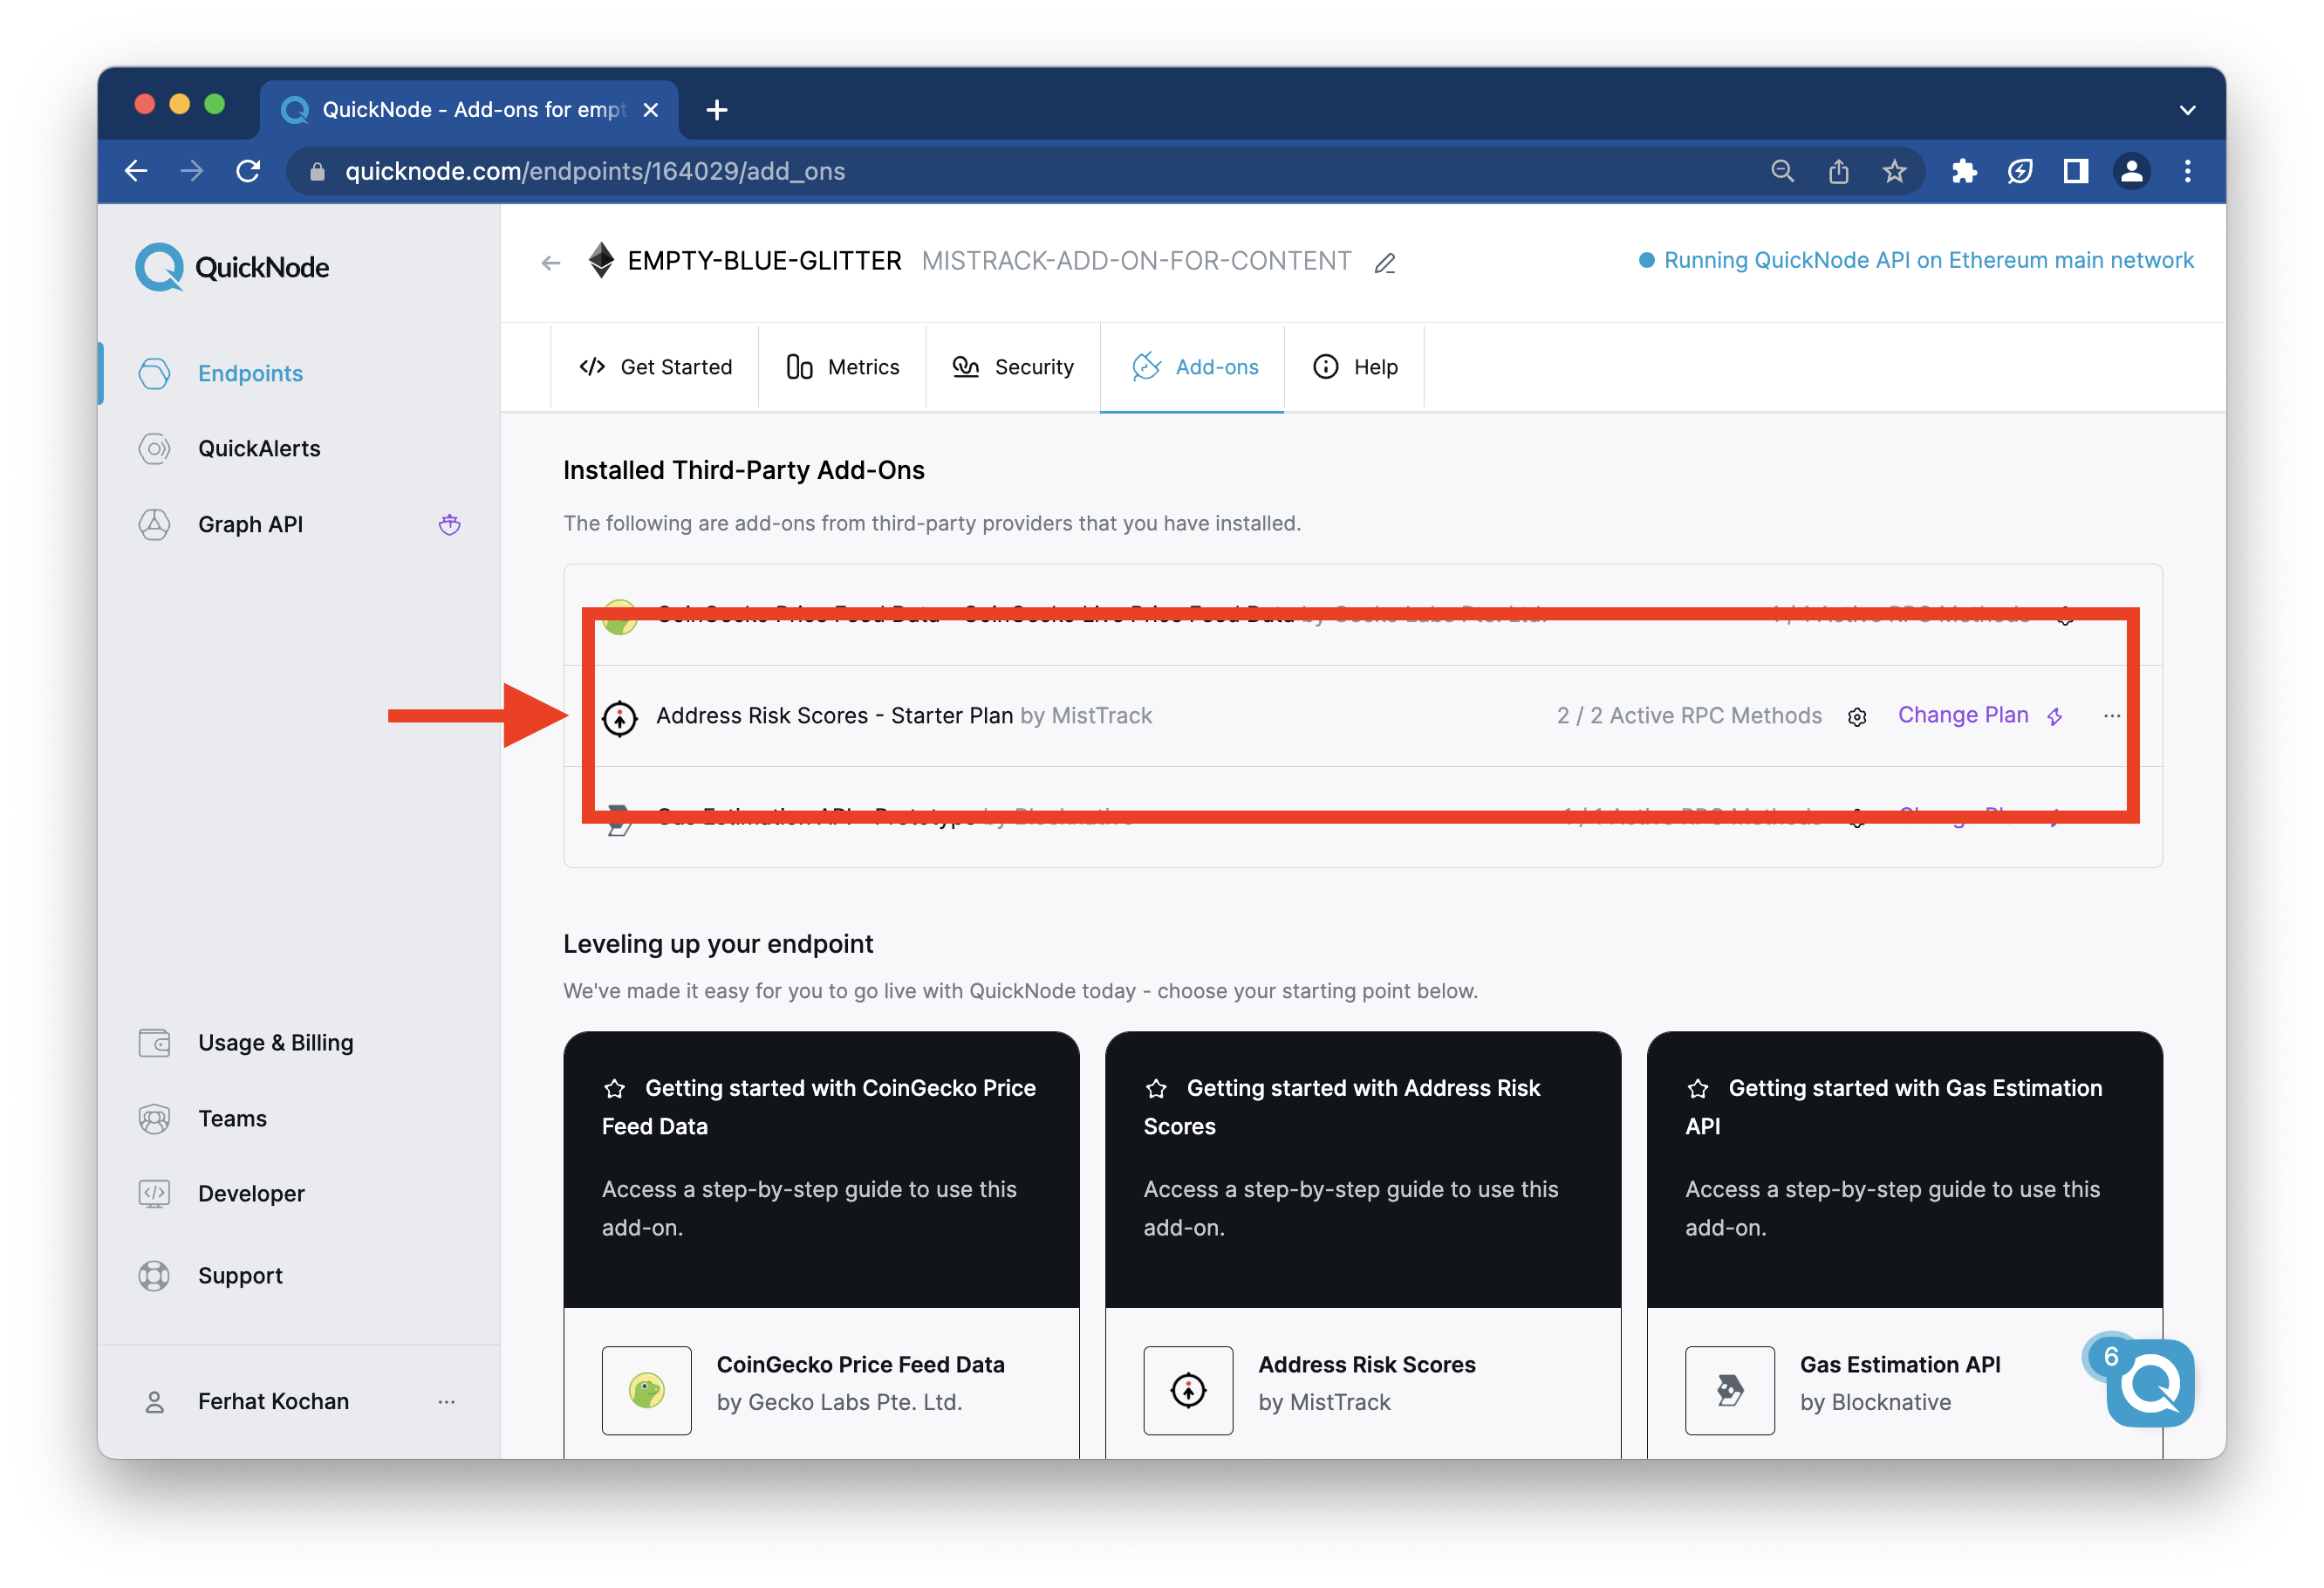
Task: Open the Teams page
Action: point(232,1118)
